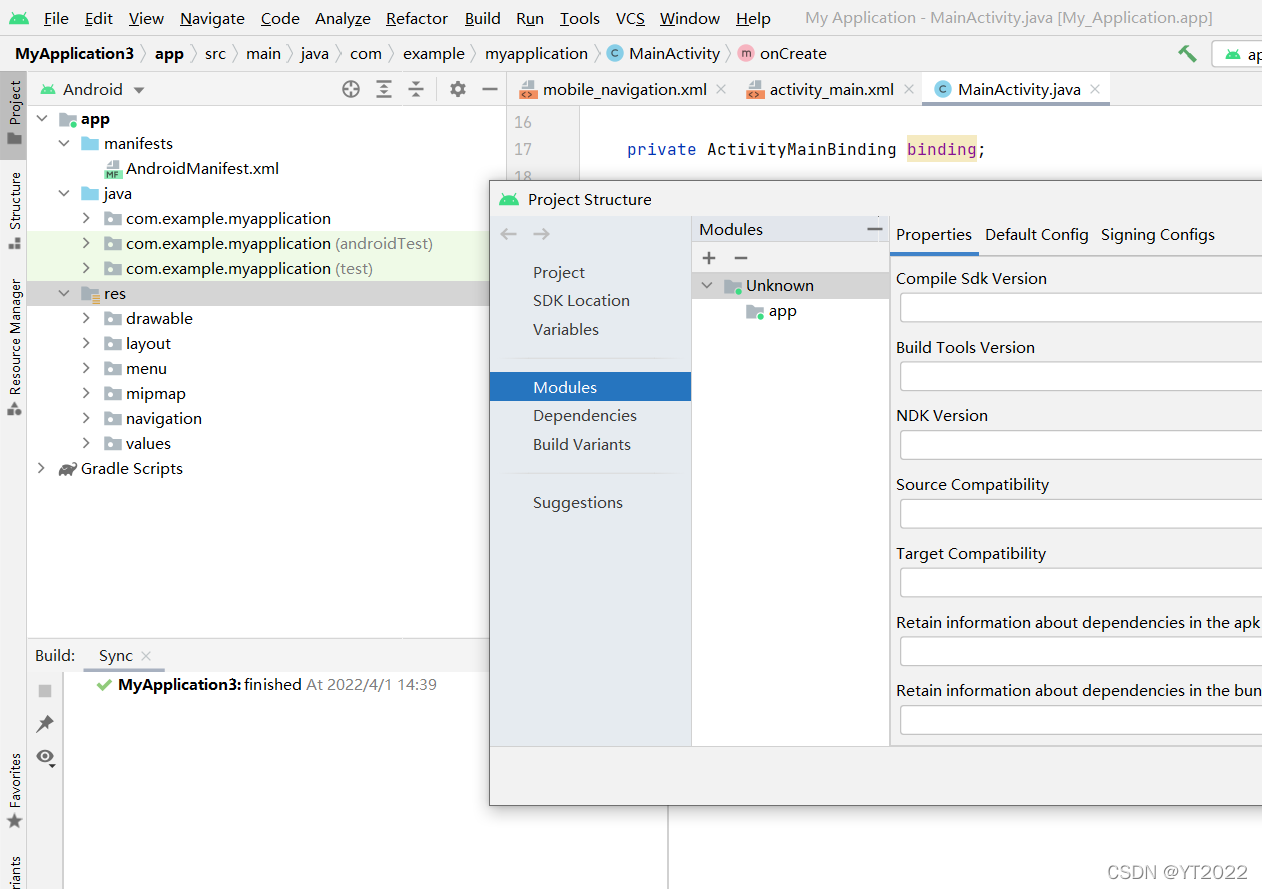Image resolution: width=1262 pixels, height=889 pixels.
Task: Expand the layout folder
Action: [x=86, y=344]
